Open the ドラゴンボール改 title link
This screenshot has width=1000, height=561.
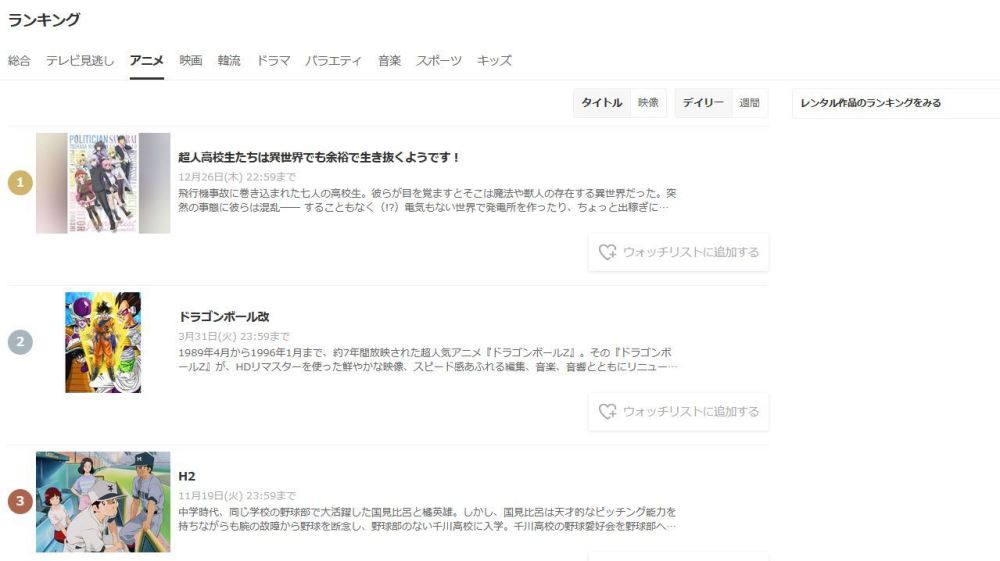coord(224,317)
